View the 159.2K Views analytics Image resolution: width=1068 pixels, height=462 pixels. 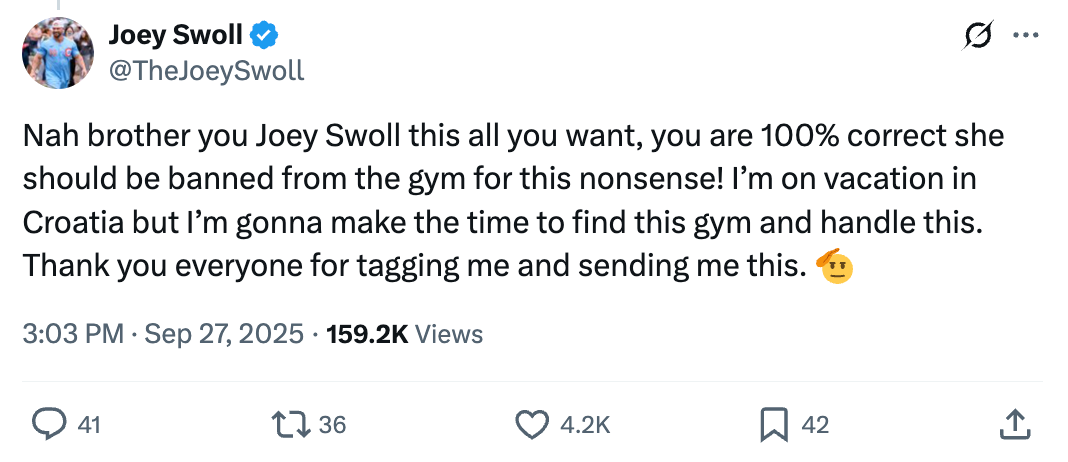pyautogui.click(x=404, y=334)
